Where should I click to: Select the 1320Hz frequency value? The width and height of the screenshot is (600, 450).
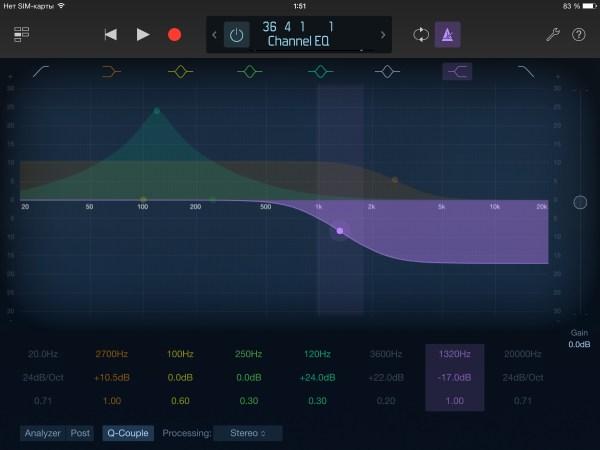tap(455, 354)
